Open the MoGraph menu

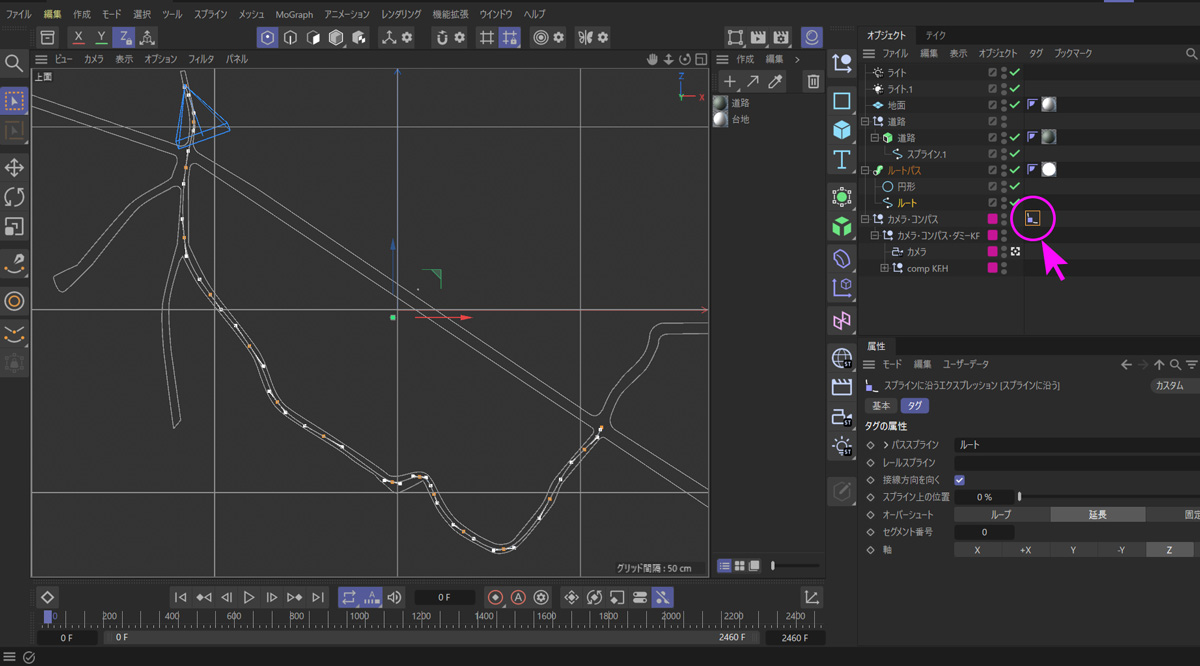(292, 15)
